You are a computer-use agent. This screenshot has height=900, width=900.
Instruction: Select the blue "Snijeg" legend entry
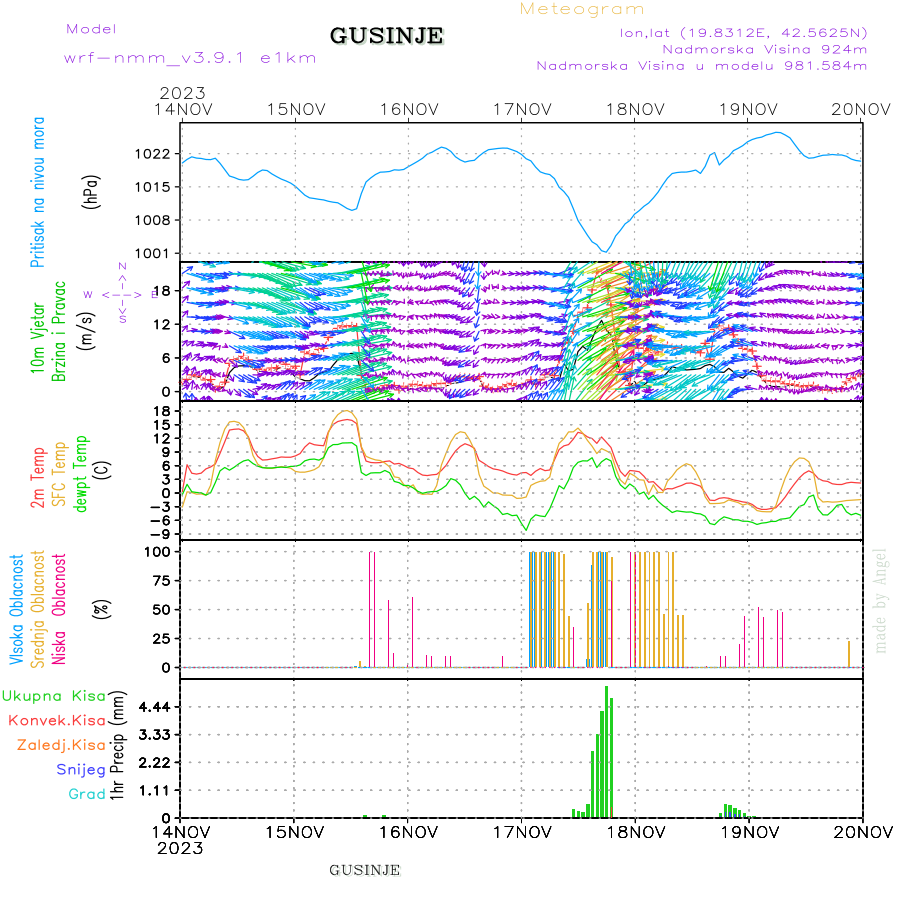[81, 770]
